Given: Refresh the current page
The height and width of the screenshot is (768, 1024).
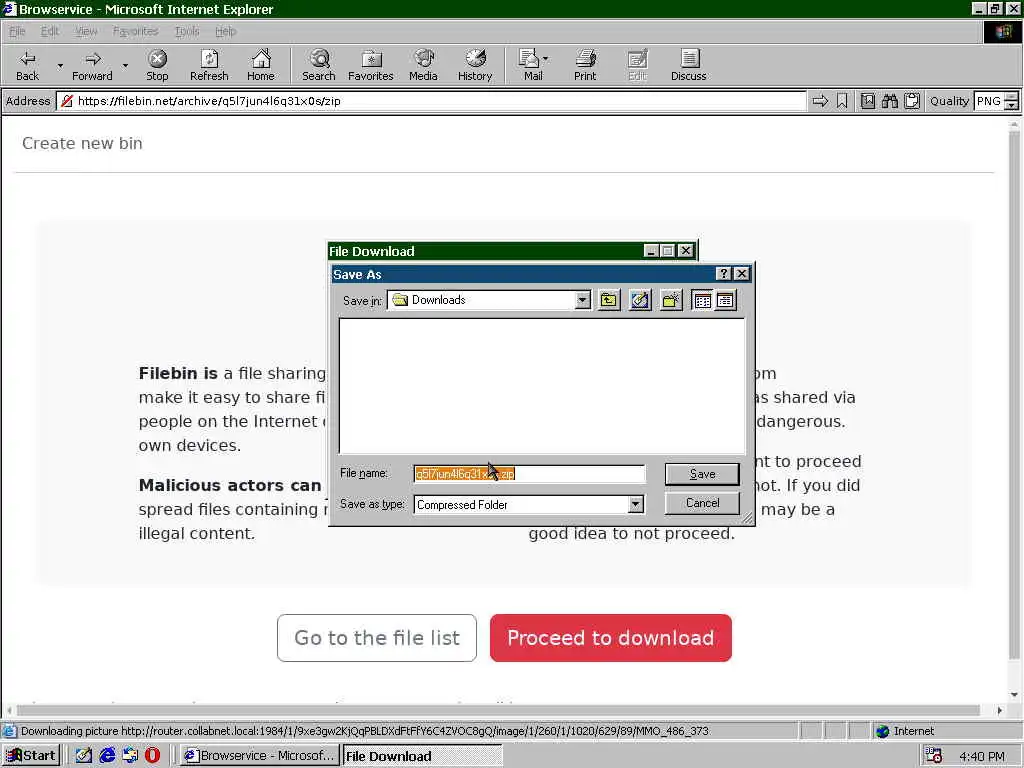Looking at the screenshot, I should [209, 65].
